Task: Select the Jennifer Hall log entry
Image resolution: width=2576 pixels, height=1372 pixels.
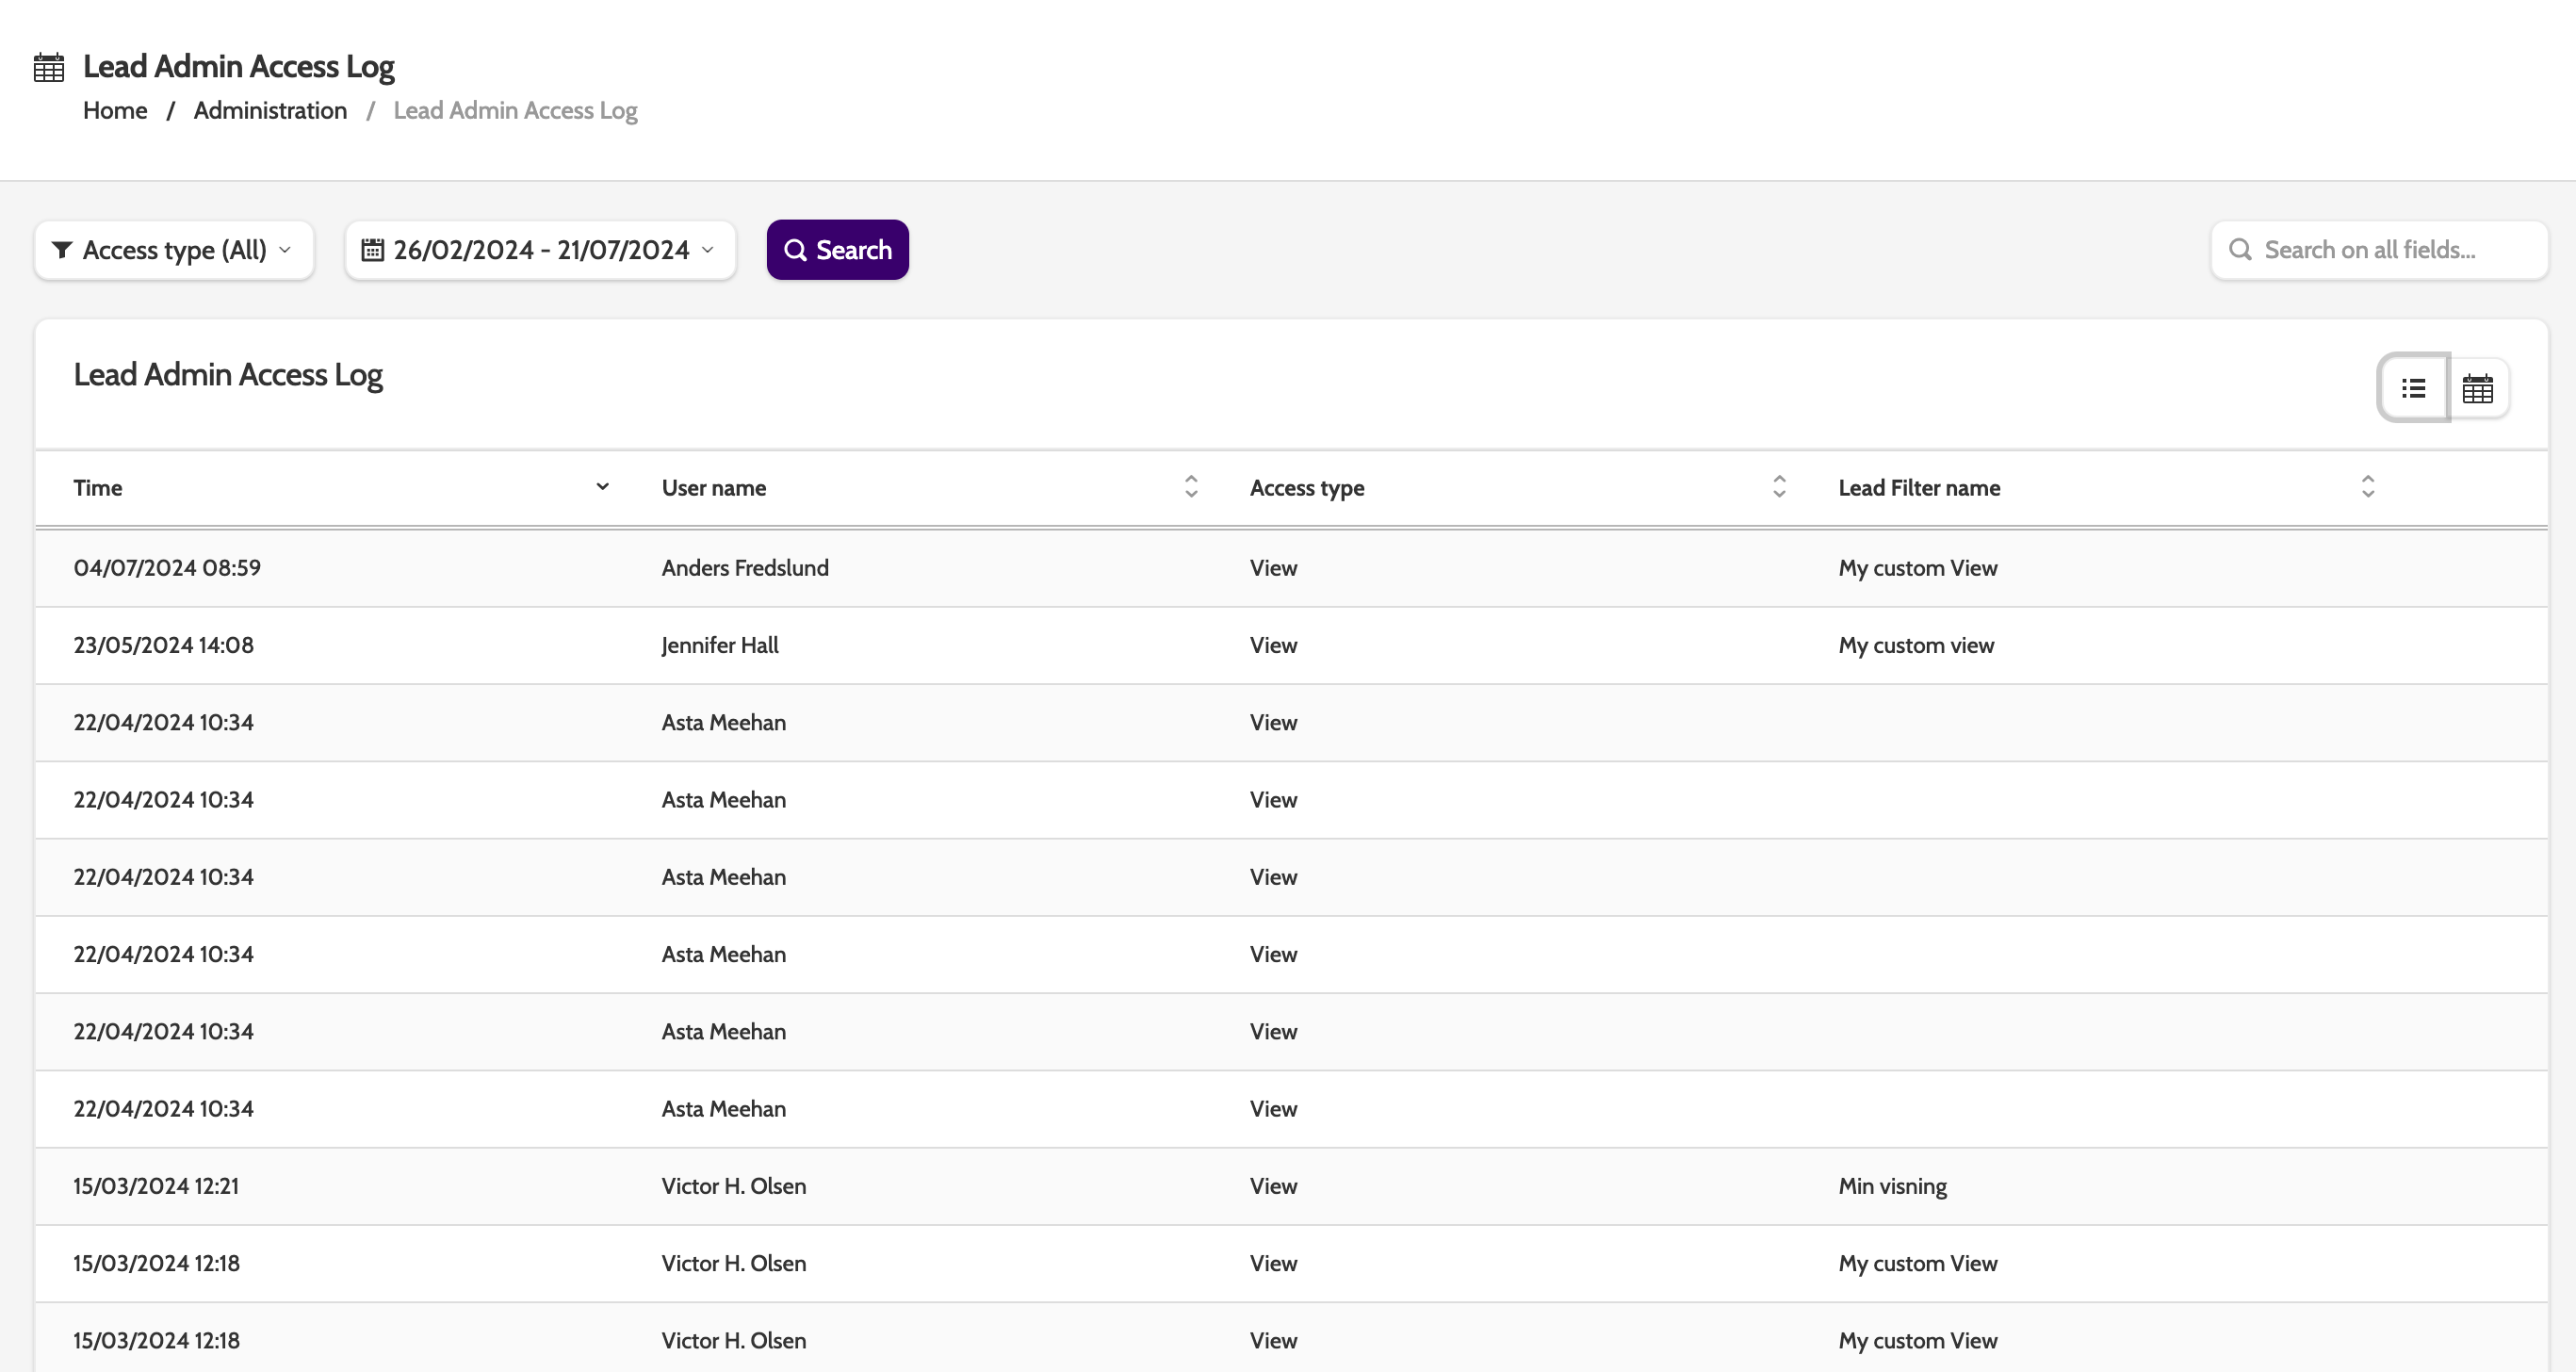Action: coord(719,645)
